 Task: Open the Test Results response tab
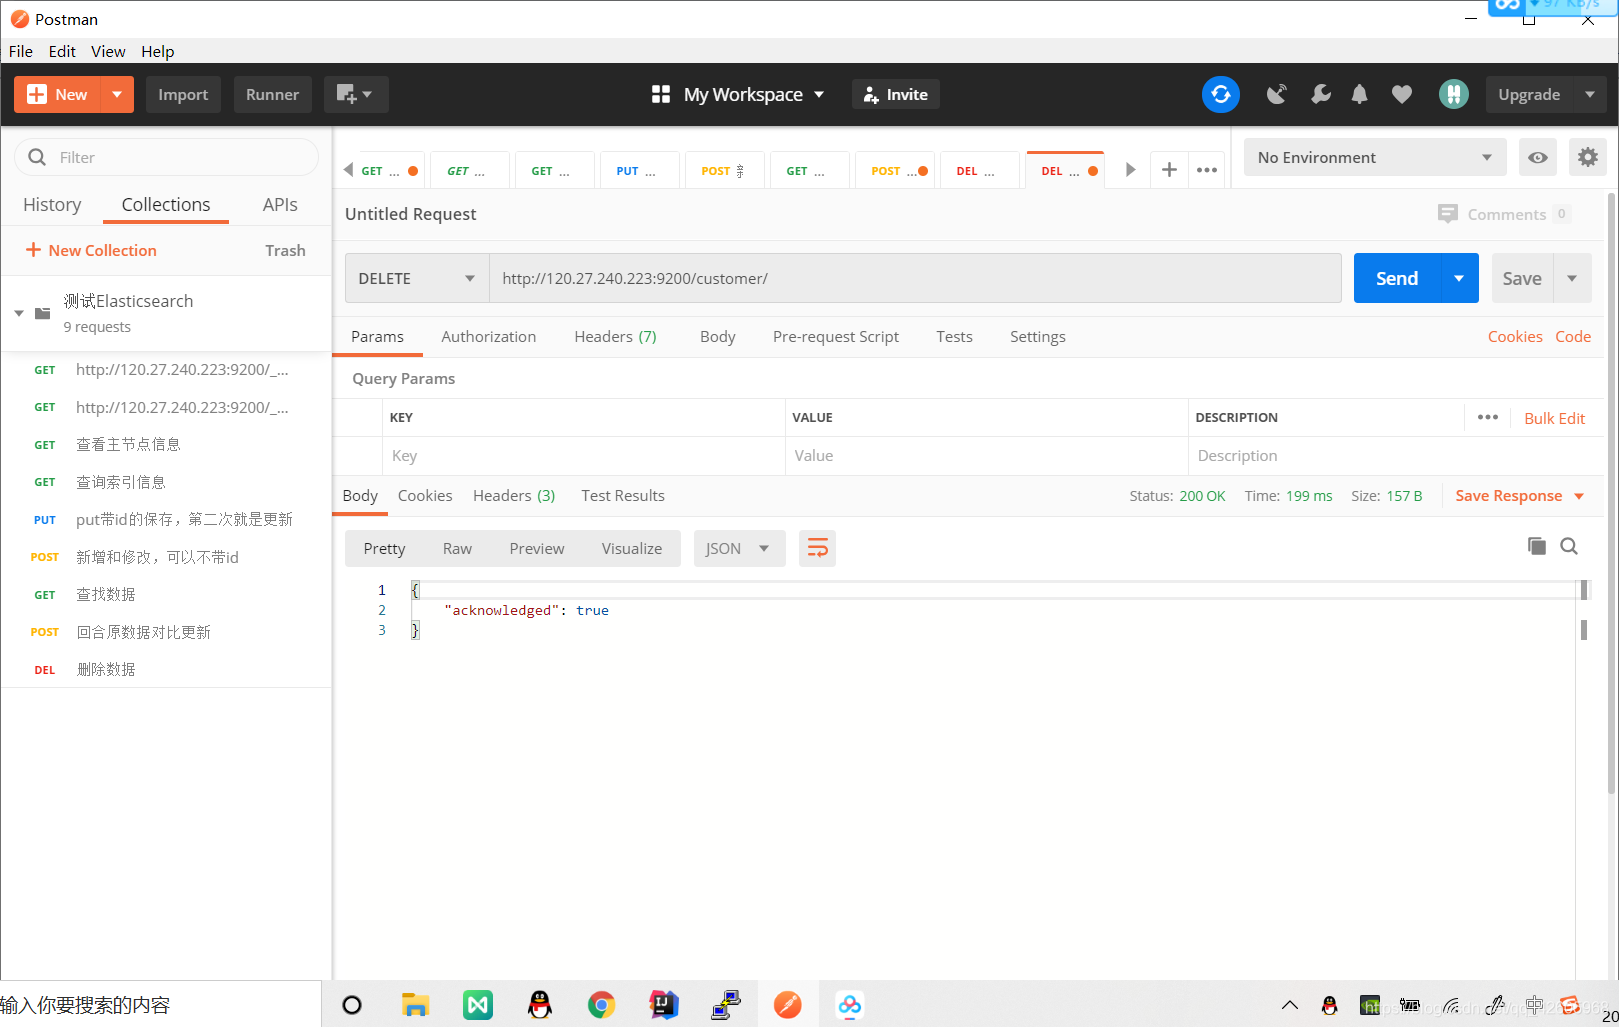[x=623, y=496]
